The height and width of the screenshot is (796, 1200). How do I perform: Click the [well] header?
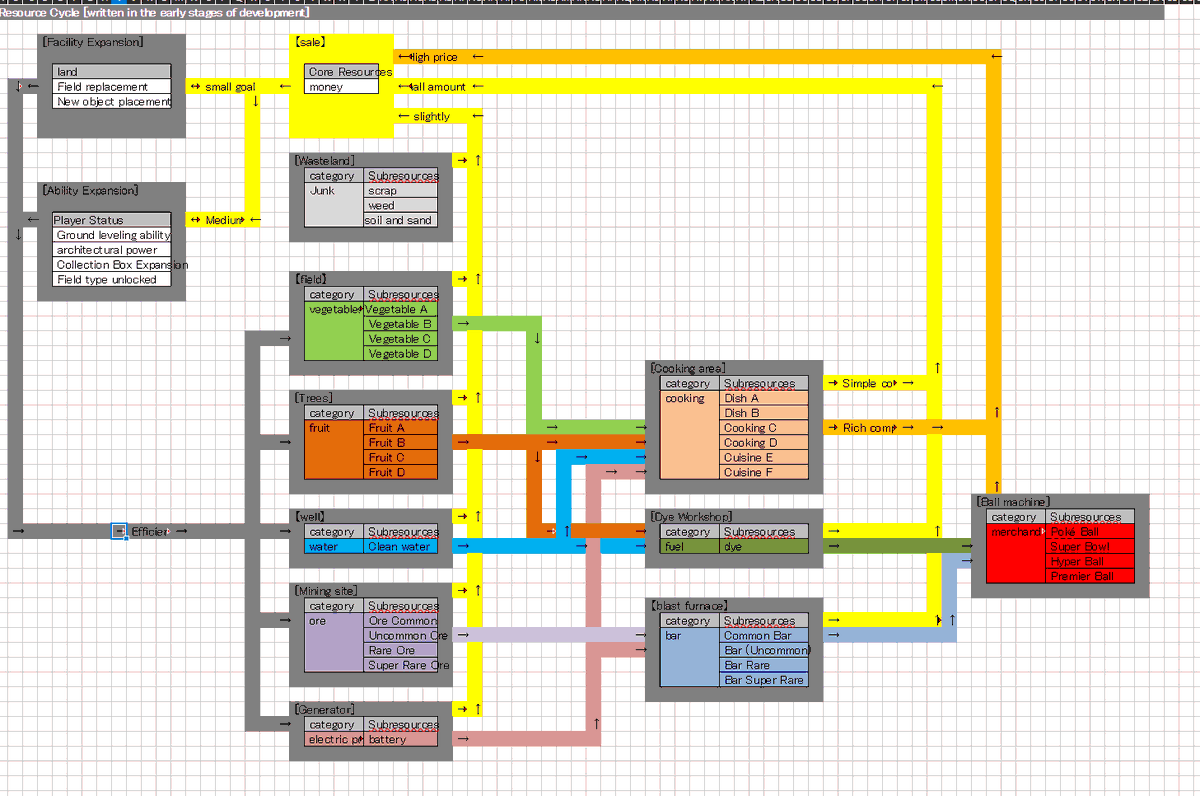click(x=310, y=517)
